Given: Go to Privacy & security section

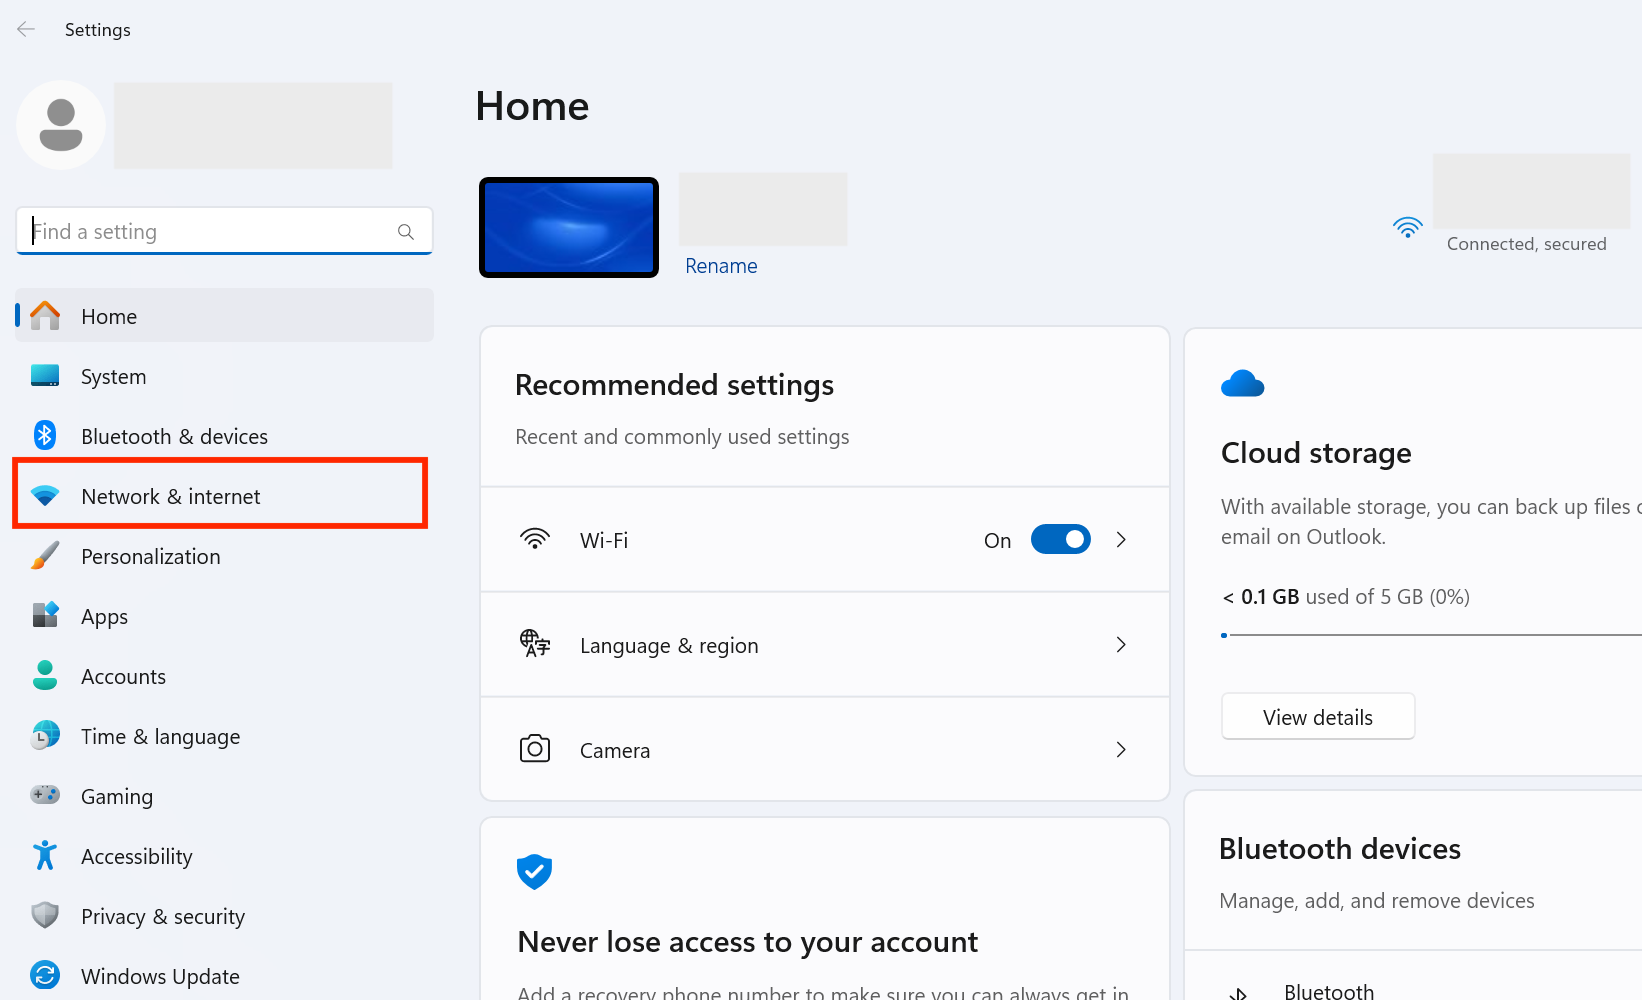Looking at the screenshot, I should click(x=162, y=917).
